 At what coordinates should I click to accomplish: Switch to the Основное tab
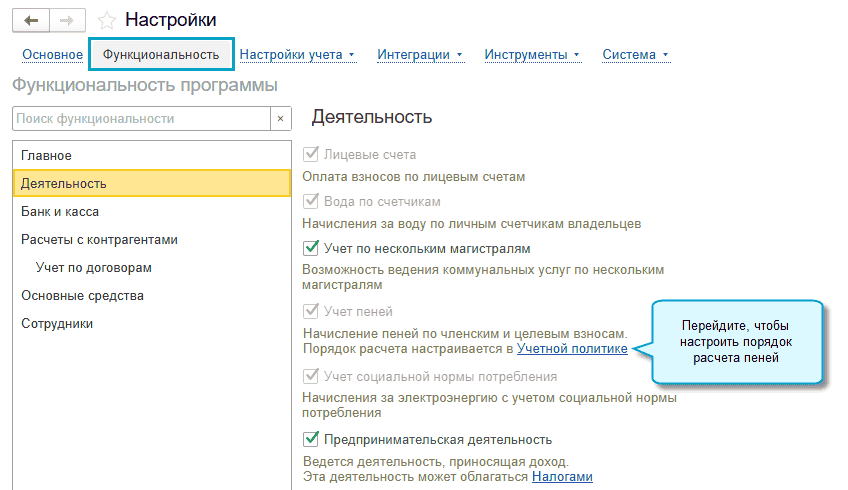click(52, 54)
